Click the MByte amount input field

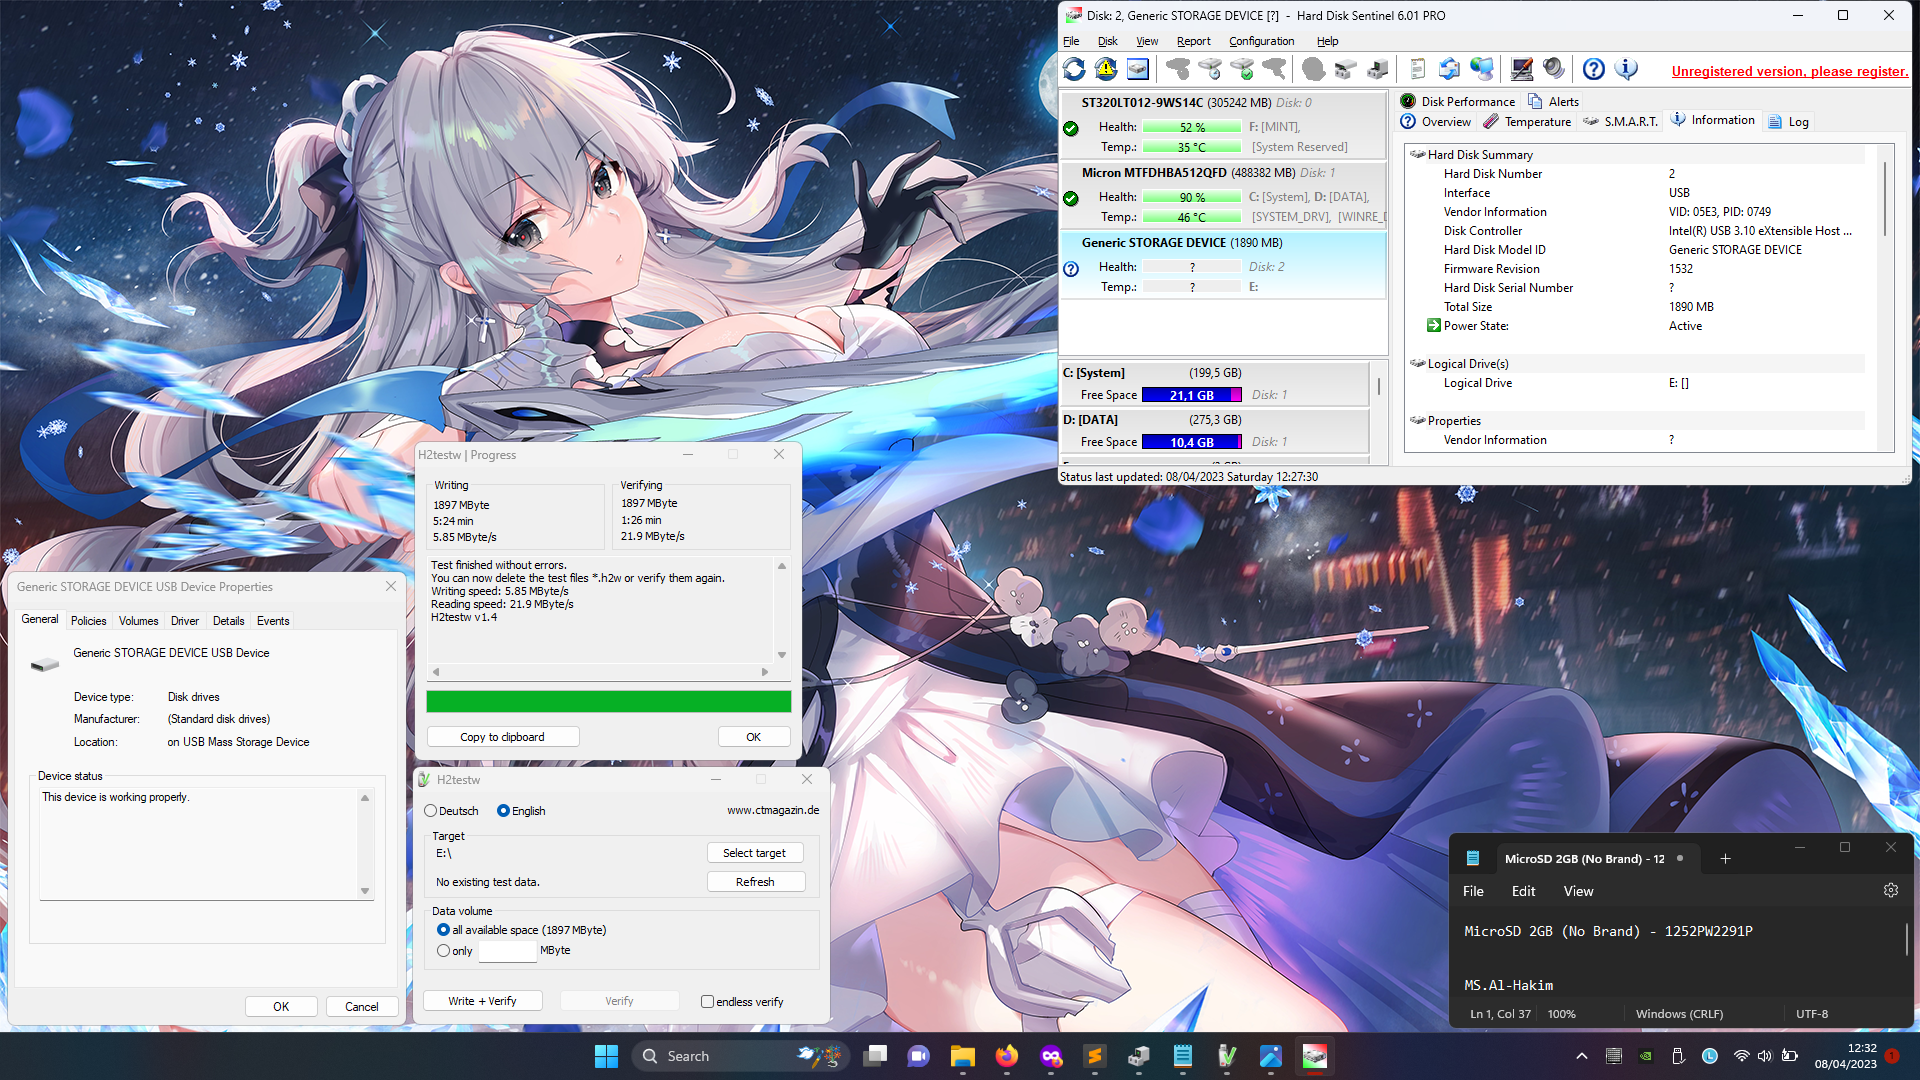coord(508,951)
